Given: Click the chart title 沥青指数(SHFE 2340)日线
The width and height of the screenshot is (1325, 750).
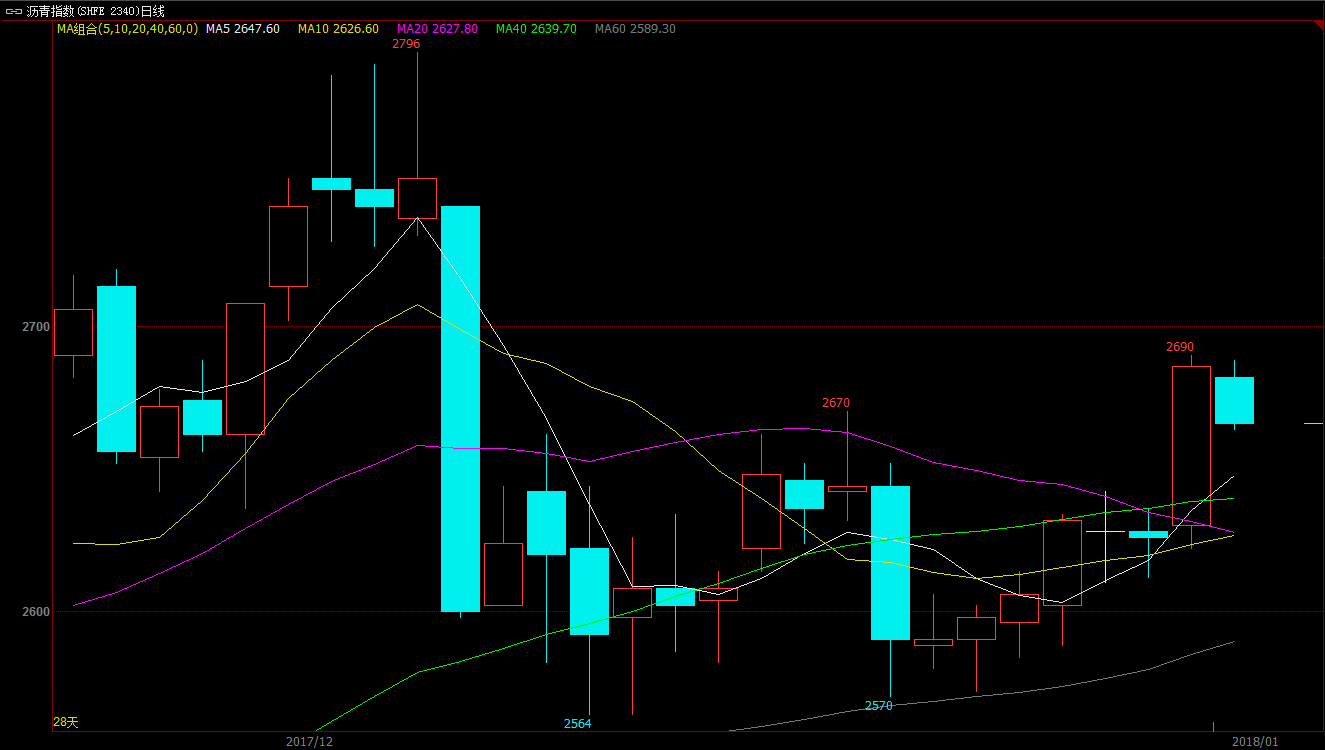Looking at the screenshot, I should pyautogui.click(x=96, y=11).
